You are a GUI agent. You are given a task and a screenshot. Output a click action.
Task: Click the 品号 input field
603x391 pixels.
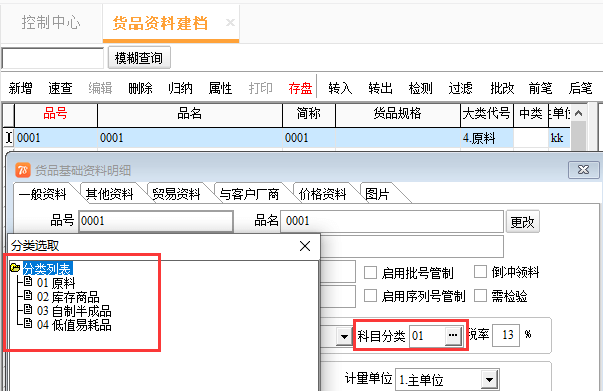click(156, 221)
